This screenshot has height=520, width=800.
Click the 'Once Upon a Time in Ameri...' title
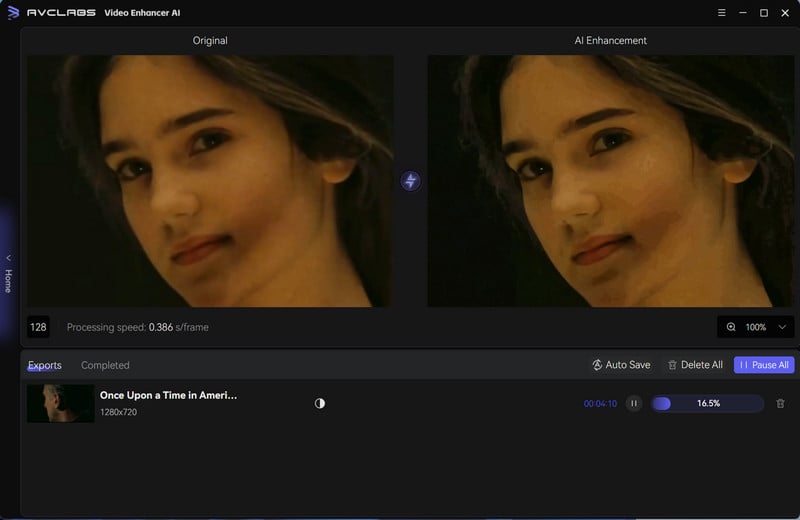168,395
